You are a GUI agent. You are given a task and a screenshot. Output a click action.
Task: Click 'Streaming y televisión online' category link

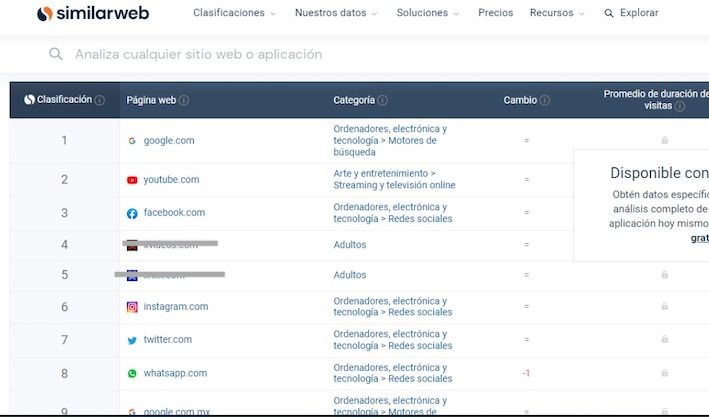tap(394, 185)
